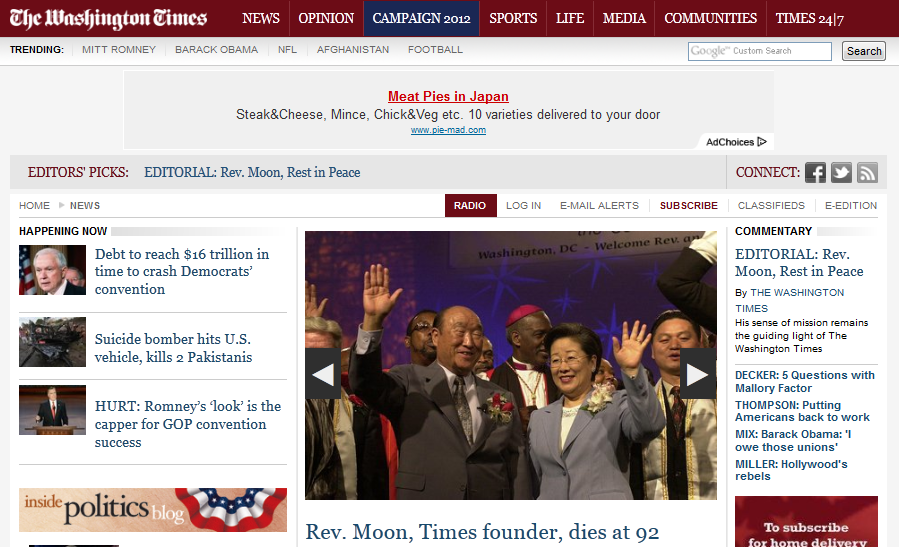899x547 pixels.
Task: Click The Washington Times logo
Action: [x=108, y=18]
